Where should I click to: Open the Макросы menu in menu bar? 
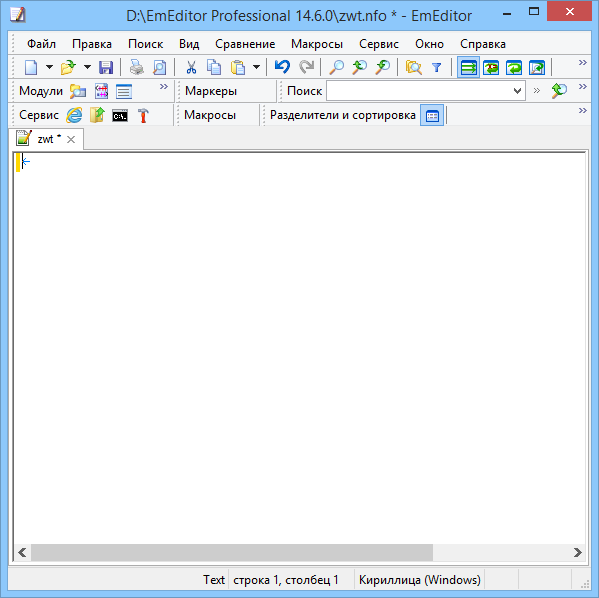(317, 44)
